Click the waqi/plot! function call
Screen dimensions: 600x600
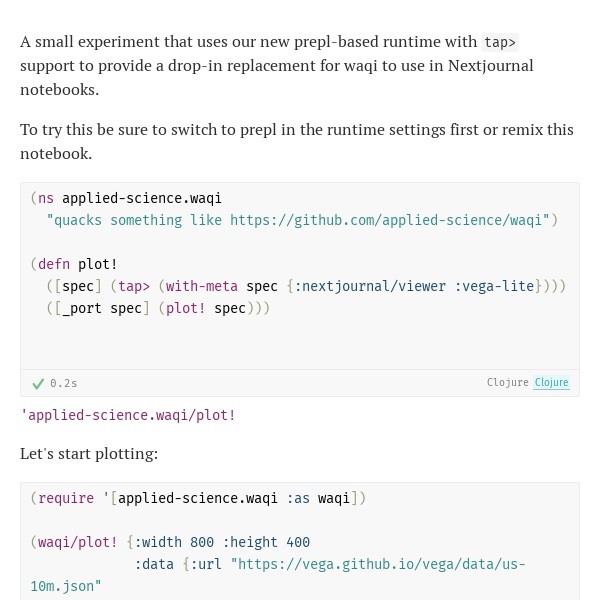point(77,542)
